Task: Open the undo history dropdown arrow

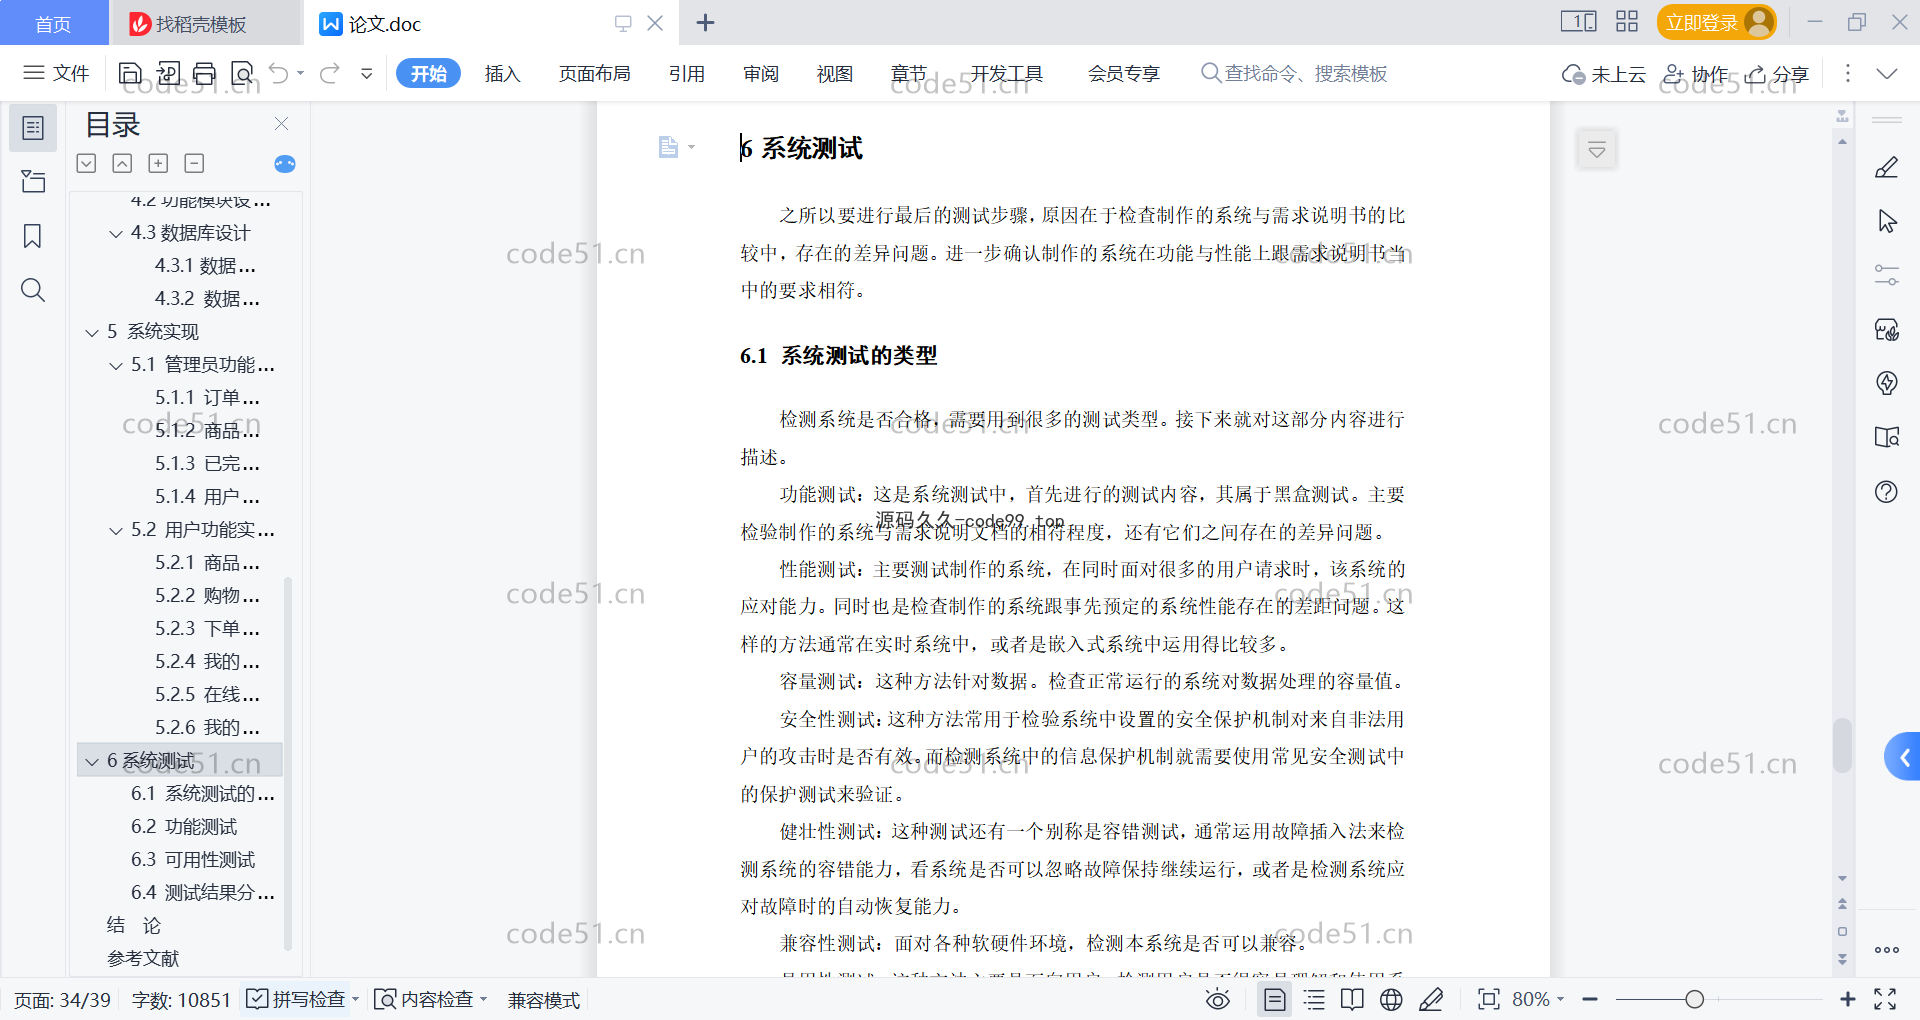Action: pyautogui.click(x=300, y=73)
